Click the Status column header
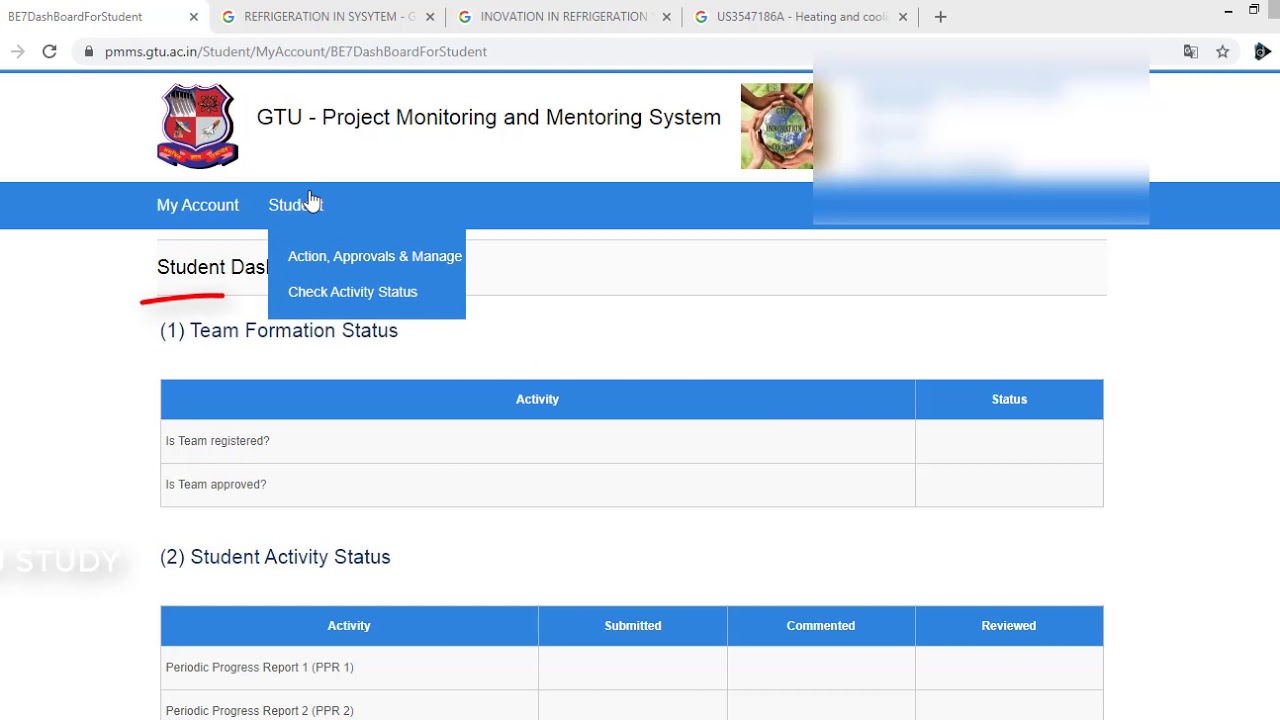 pyautogui.click(x=1009, y=399)
